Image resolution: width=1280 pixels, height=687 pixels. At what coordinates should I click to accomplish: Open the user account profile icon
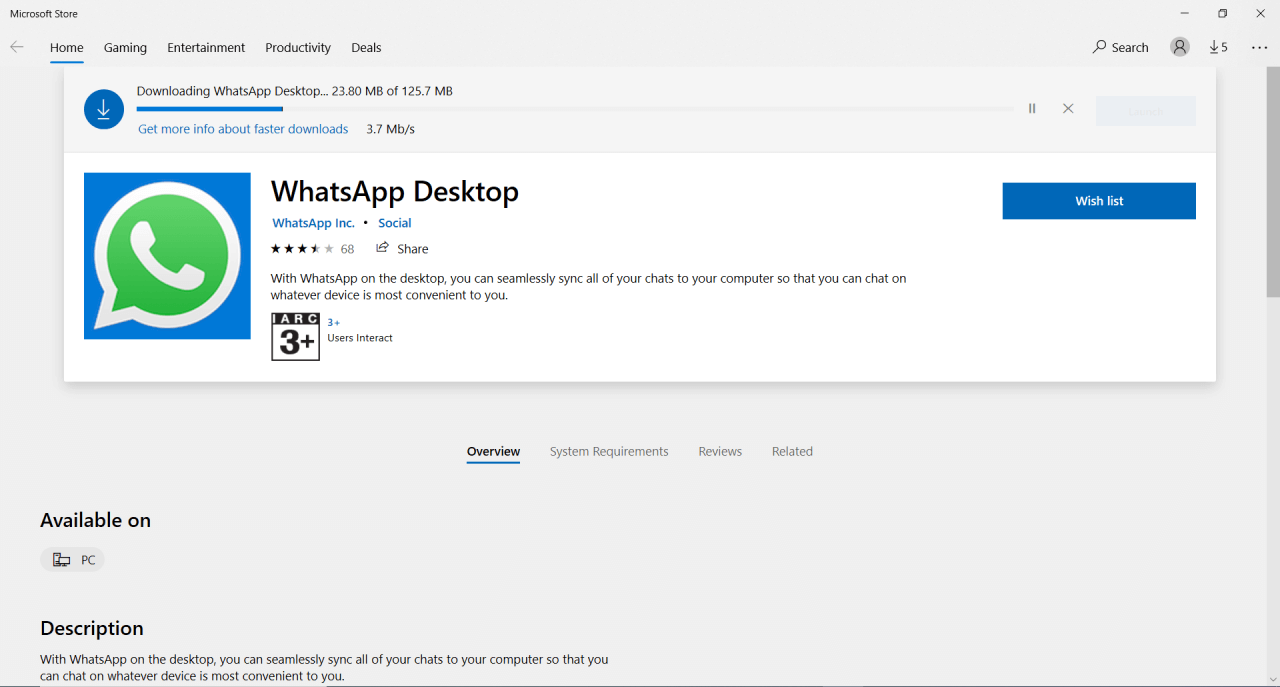coord(1180,47)
